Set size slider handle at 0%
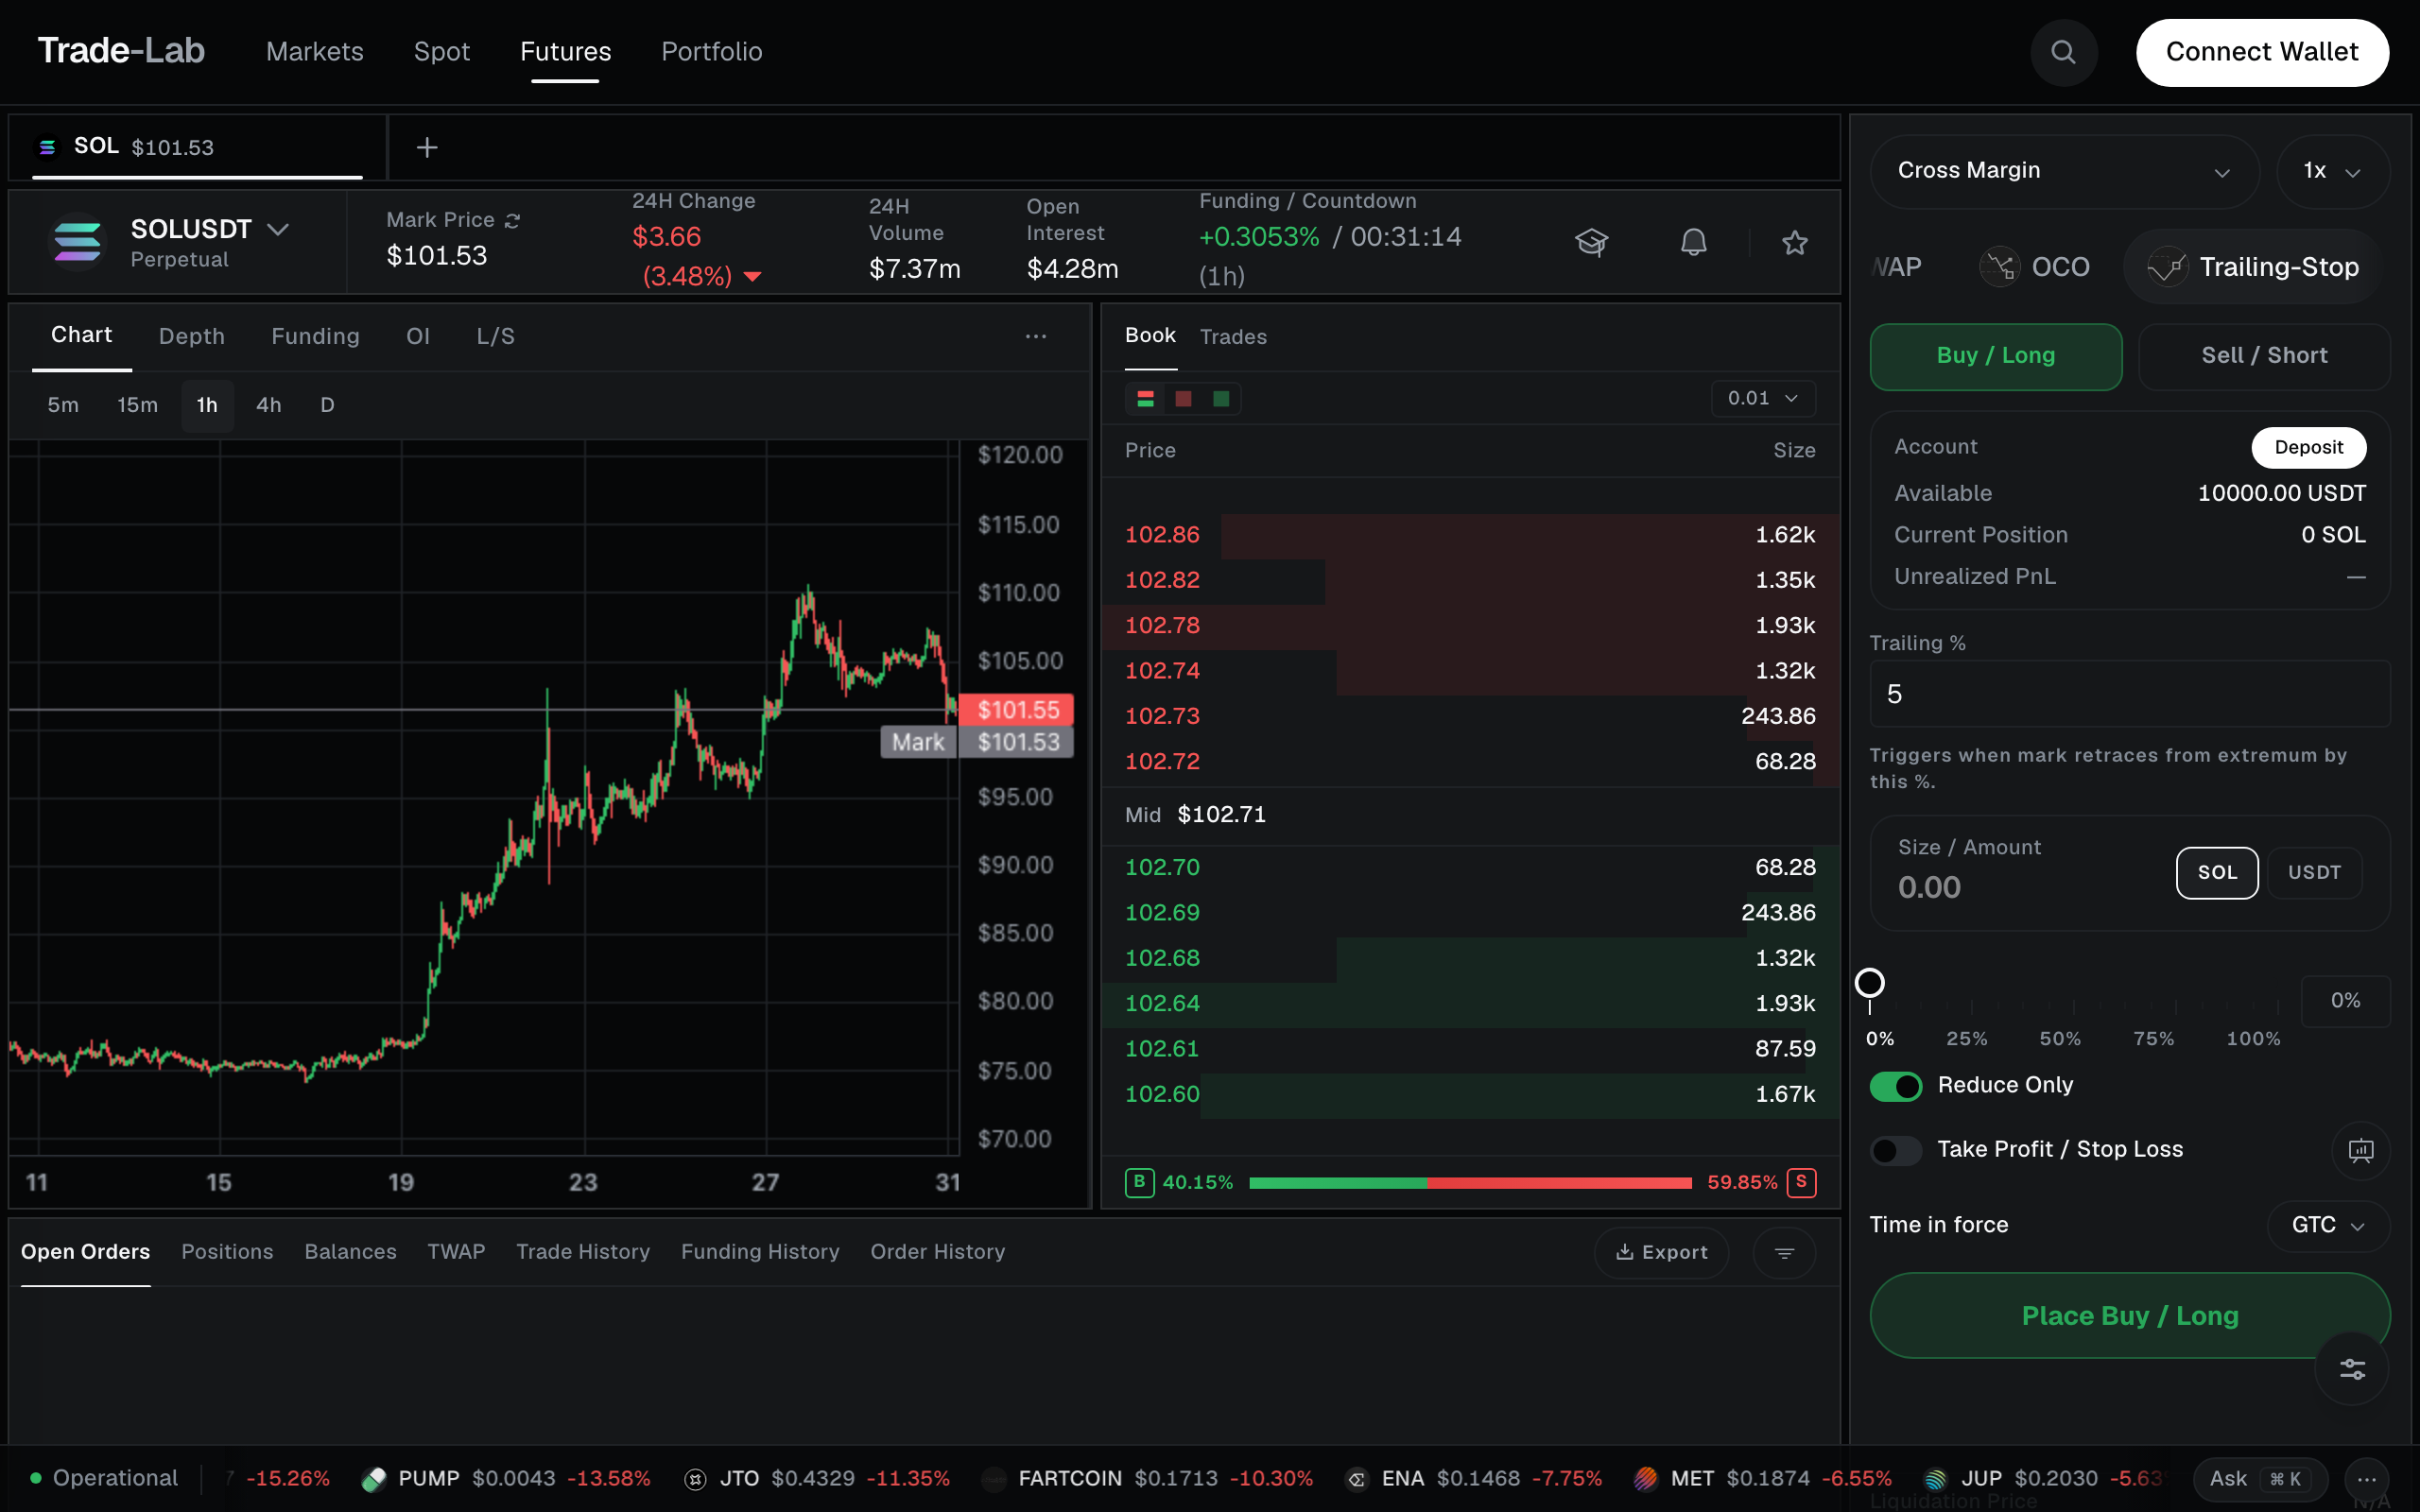 1870,983
